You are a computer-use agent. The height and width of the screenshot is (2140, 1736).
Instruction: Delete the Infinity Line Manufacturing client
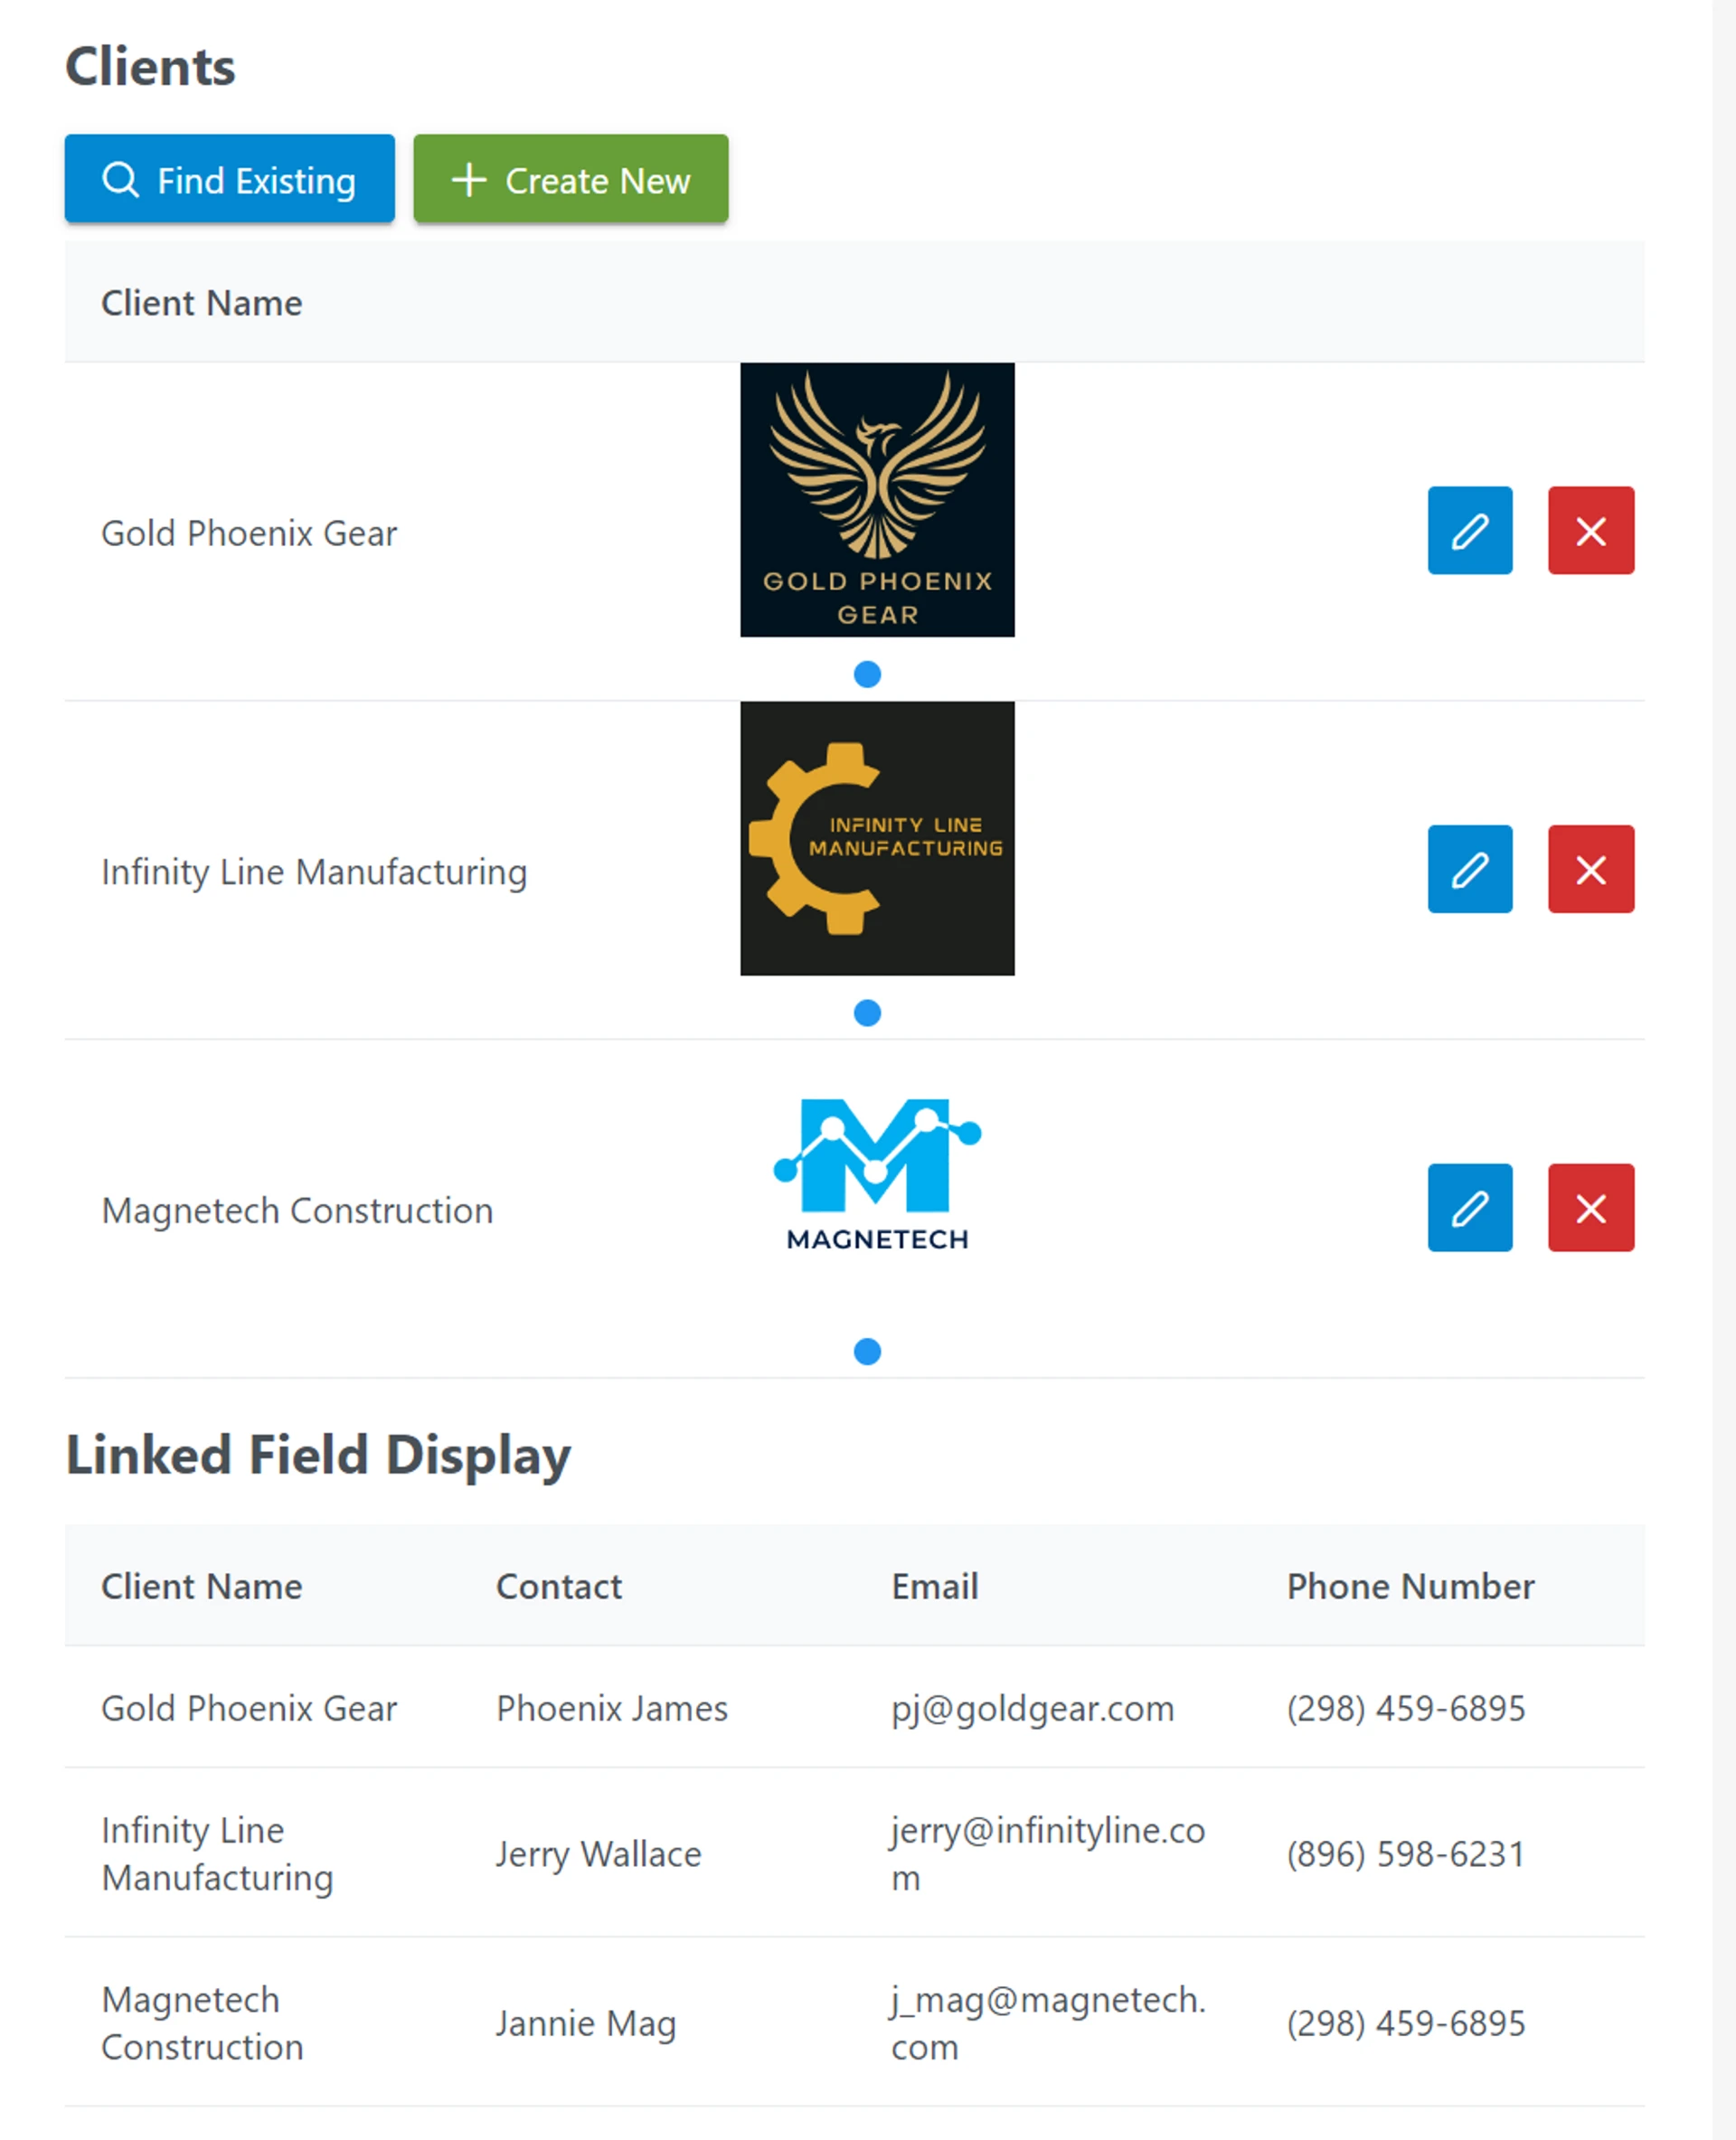point(1590,869)
